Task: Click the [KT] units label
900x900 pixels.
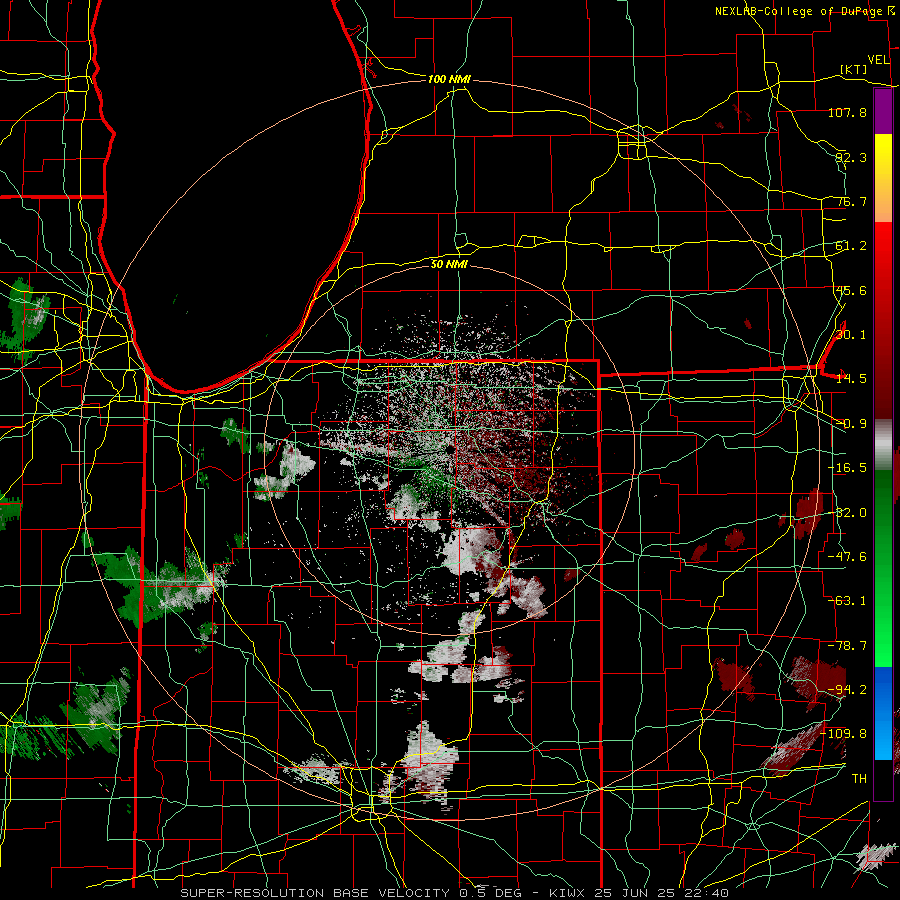Action: [854, 69]
